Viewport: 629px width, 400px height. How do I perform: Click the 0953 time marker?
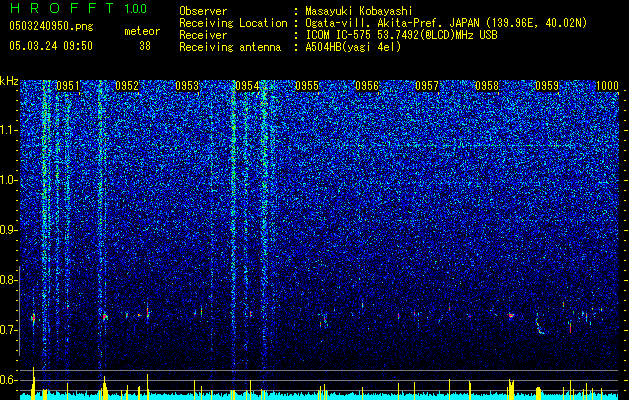point(187,86)
